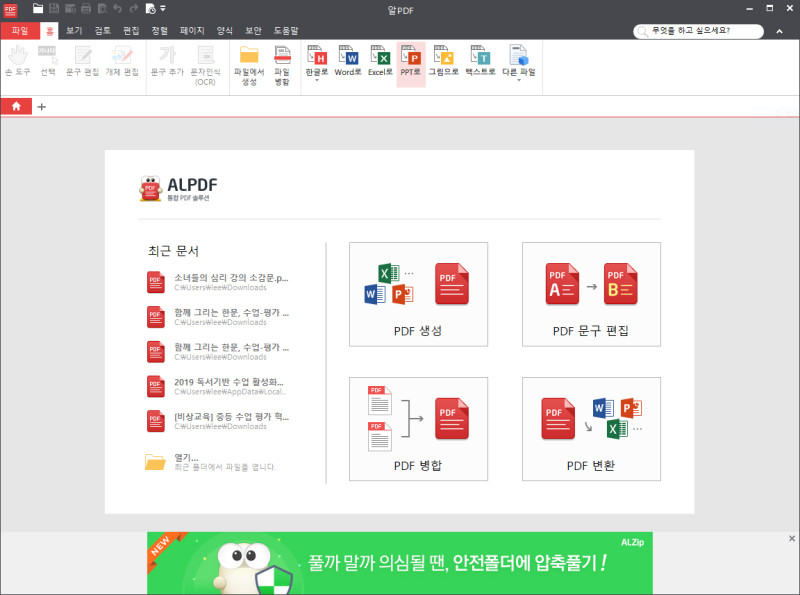Click 파일에서 생성 create from file
Image resolution: width=800 pixels, height=595 pixels.
pos(249,65)
